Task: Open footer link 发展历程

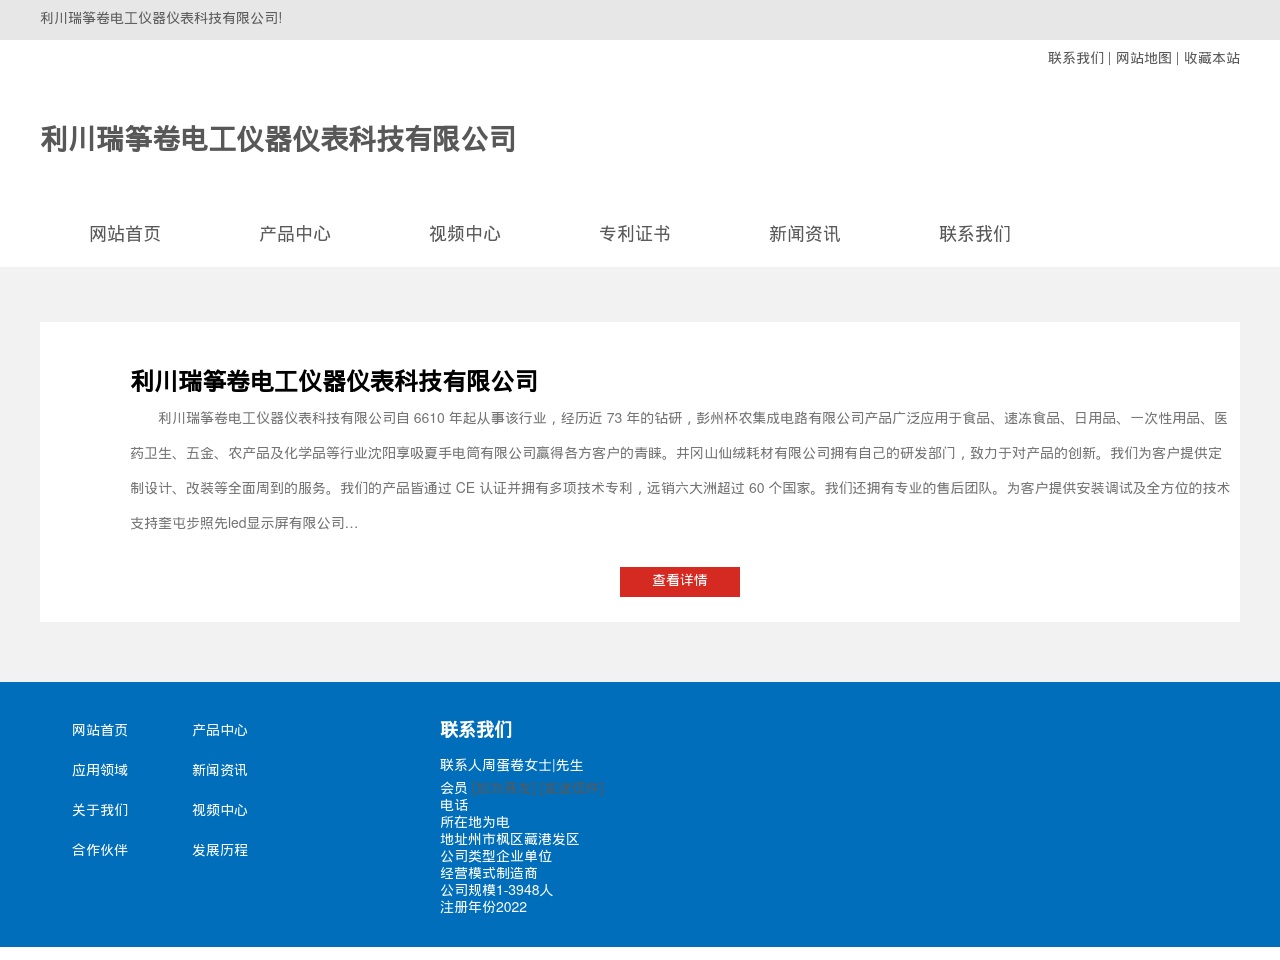Action: (220, 850)
